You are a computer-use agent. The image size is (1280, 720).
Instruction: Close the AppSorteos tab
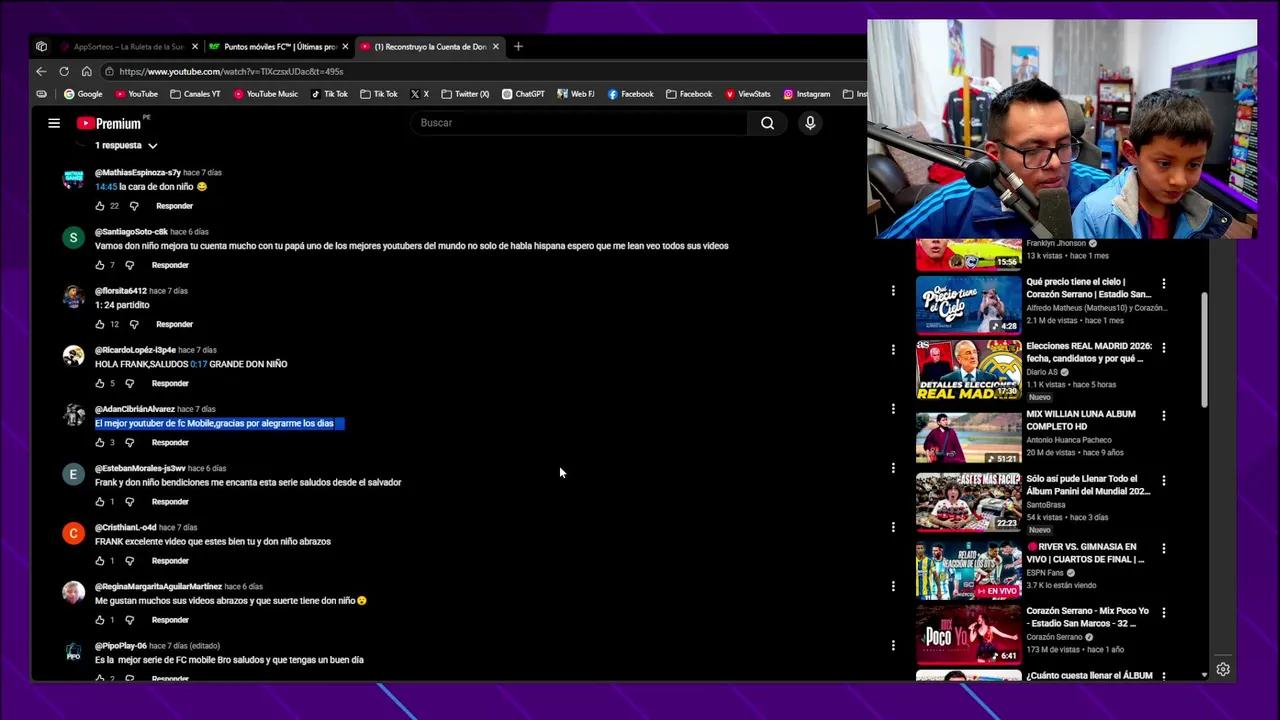tap(195, 46)
